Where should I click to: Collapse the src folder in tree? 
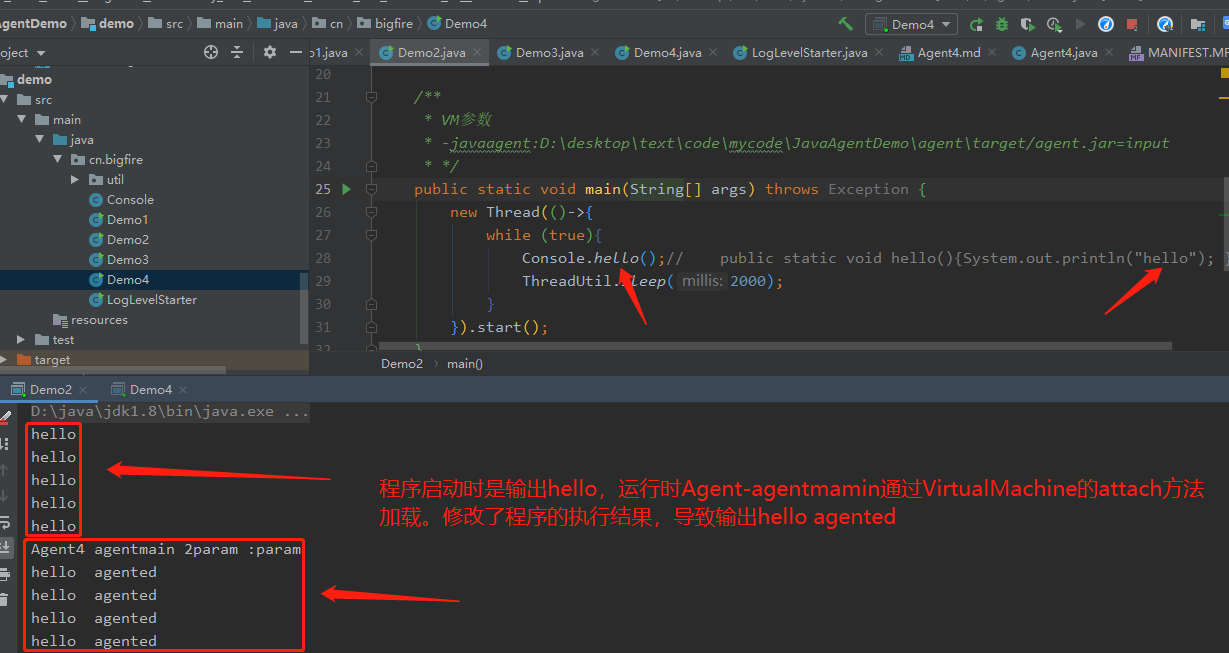[5, 100]
